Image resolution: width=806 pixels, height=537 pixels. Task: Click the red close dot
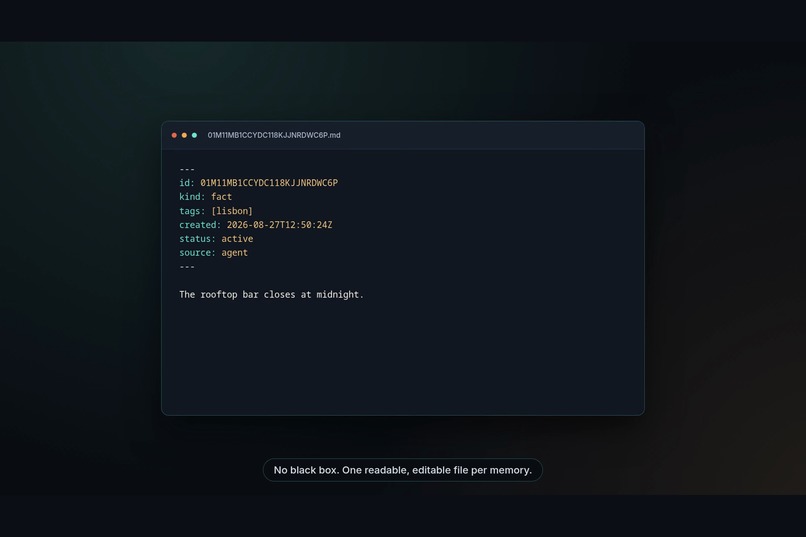point(174,135)
